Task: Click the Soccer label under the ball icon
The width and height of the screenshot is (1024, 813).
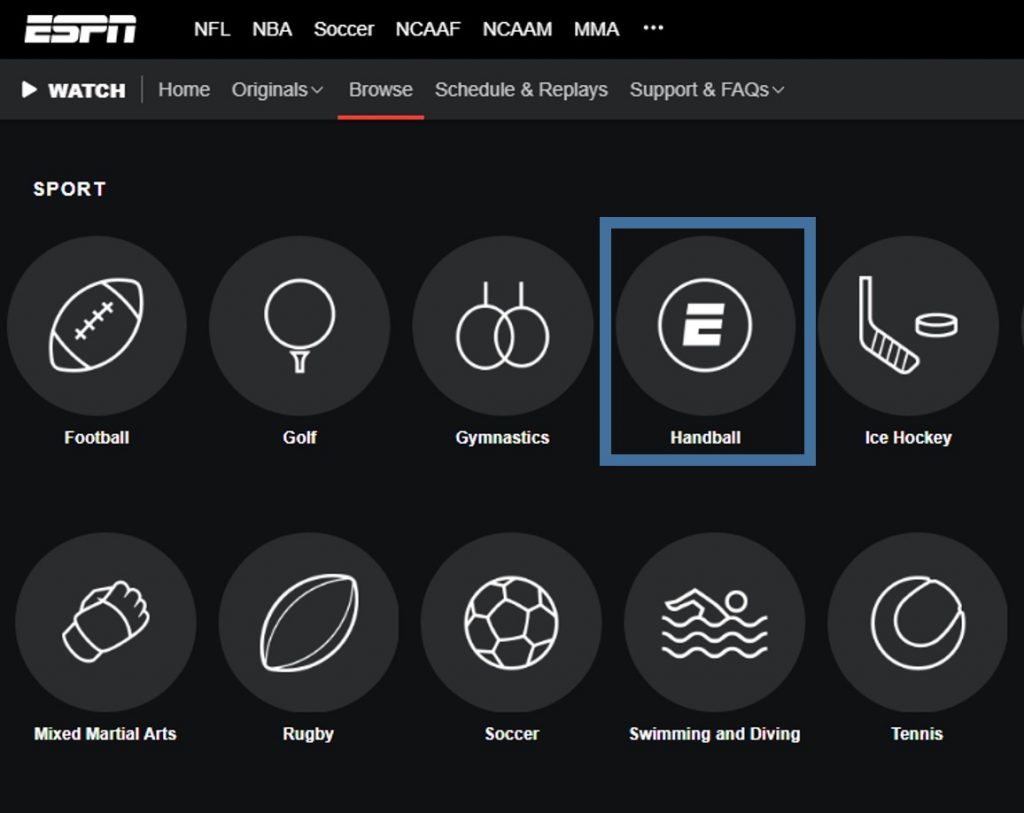Action: coord(512,734)
